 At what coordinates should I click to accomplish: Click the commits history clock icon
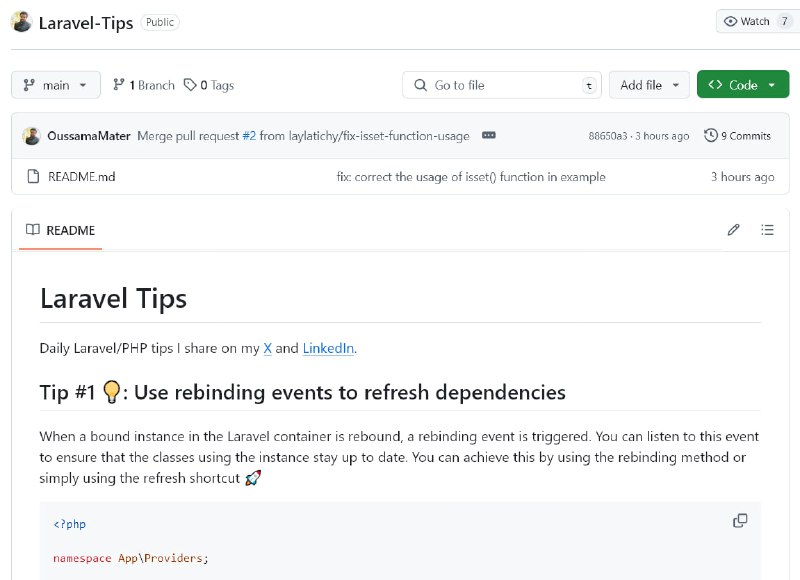[711, 136]
